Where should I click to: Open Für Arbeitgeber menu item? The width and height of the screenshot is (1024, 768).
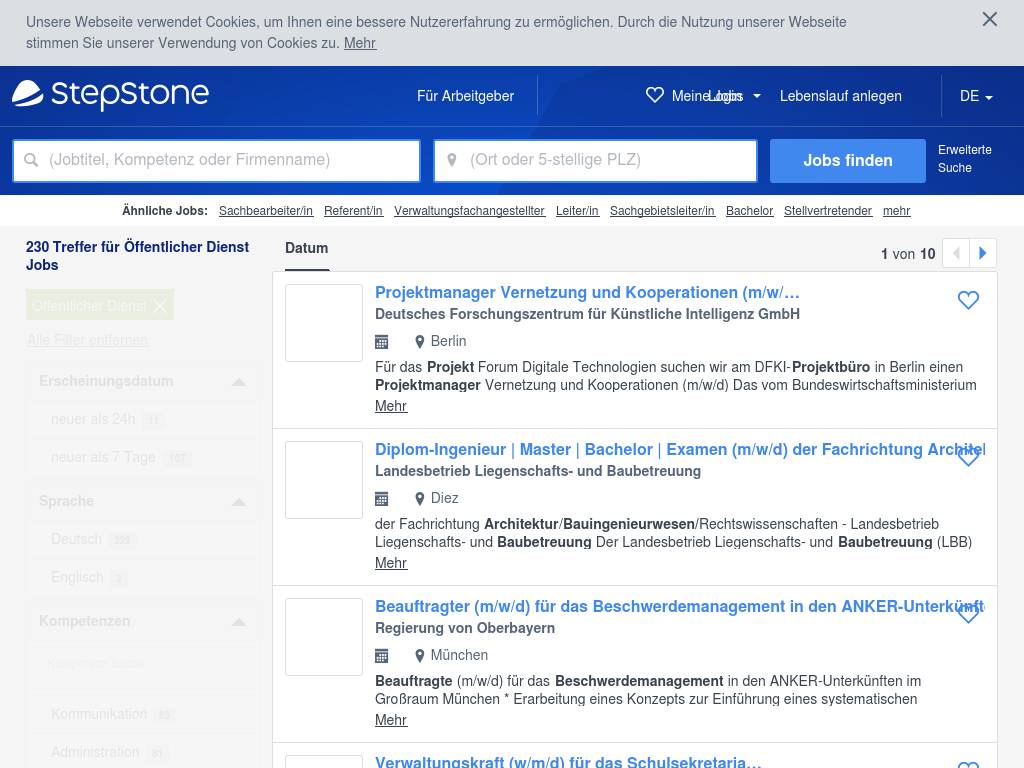[x=465, y=96]
